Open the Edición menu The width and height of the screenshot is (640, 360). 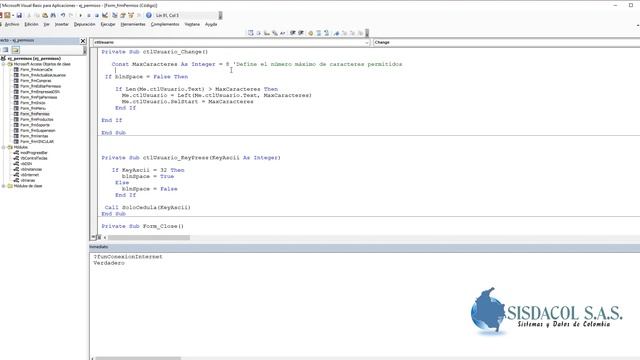pos(31,24)
